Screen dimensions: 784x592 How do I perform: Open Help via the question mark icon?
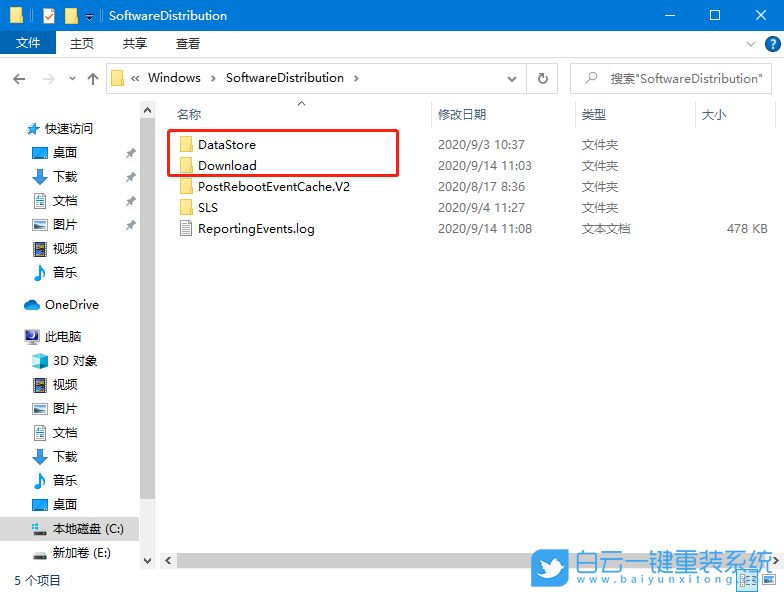[772, 44]
